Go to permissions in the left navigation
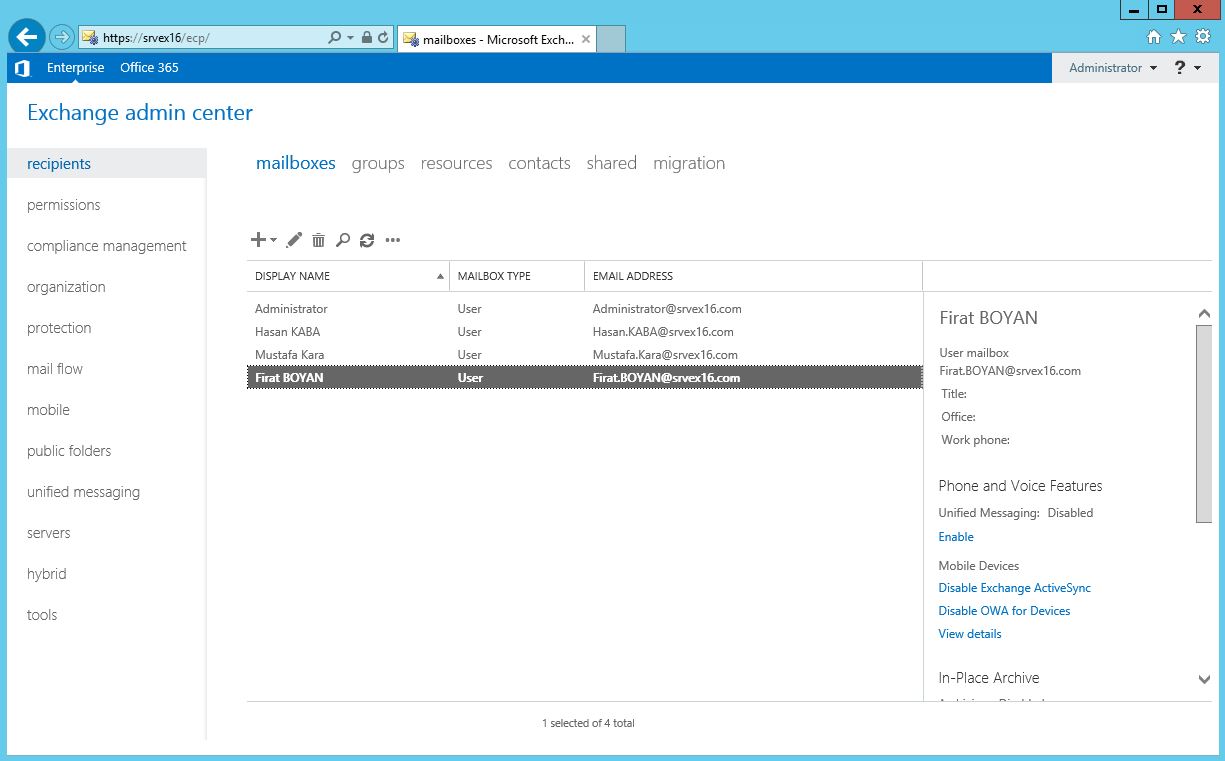This screenshot has height=761, width=1225. pyautogui.click(x=64, y=205)
